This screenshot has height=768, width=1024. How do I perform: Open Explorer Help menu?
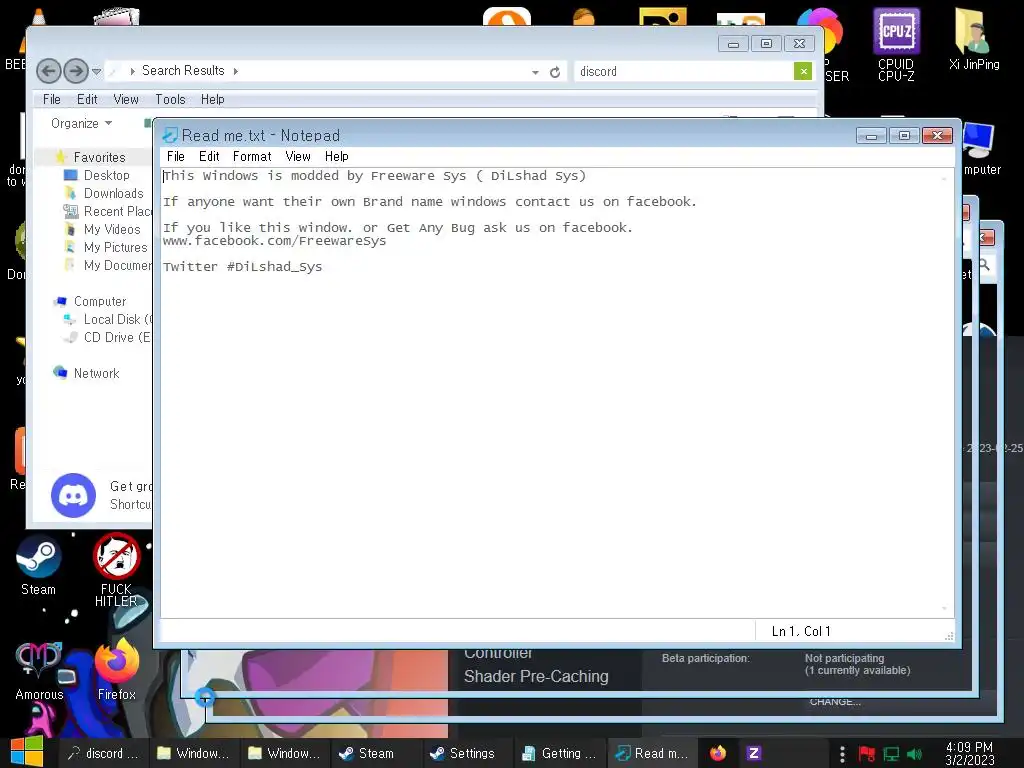[x=212, y=99]
